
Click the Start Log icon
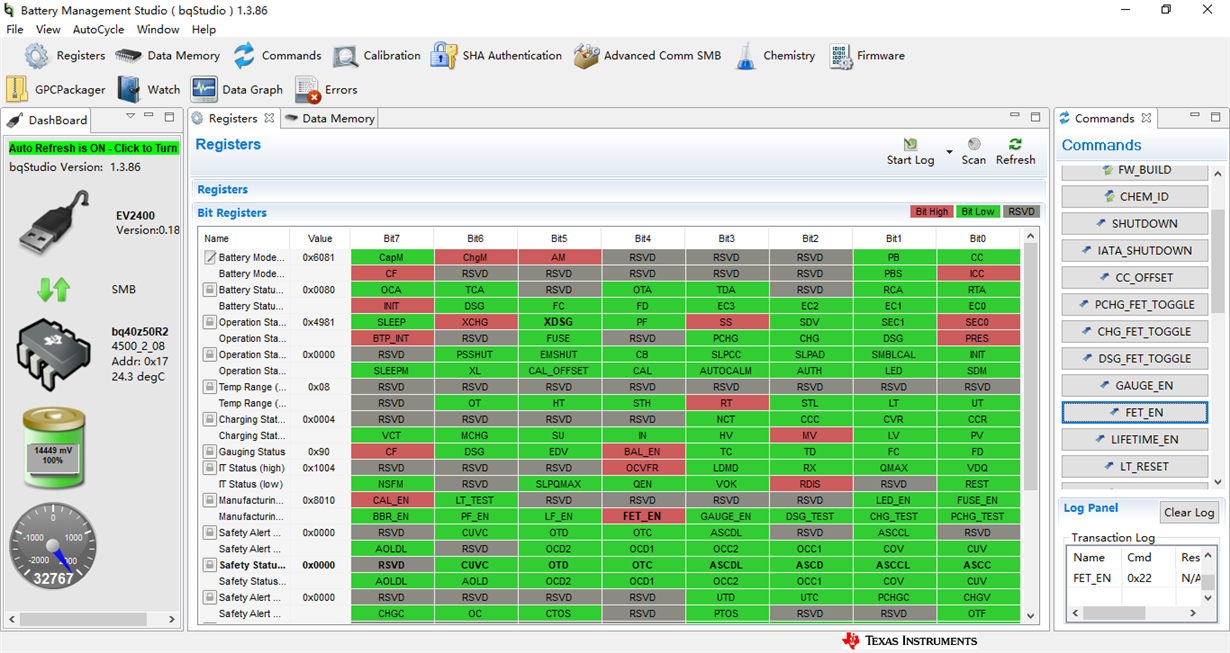pyautogui.click(x=910, y=144)
